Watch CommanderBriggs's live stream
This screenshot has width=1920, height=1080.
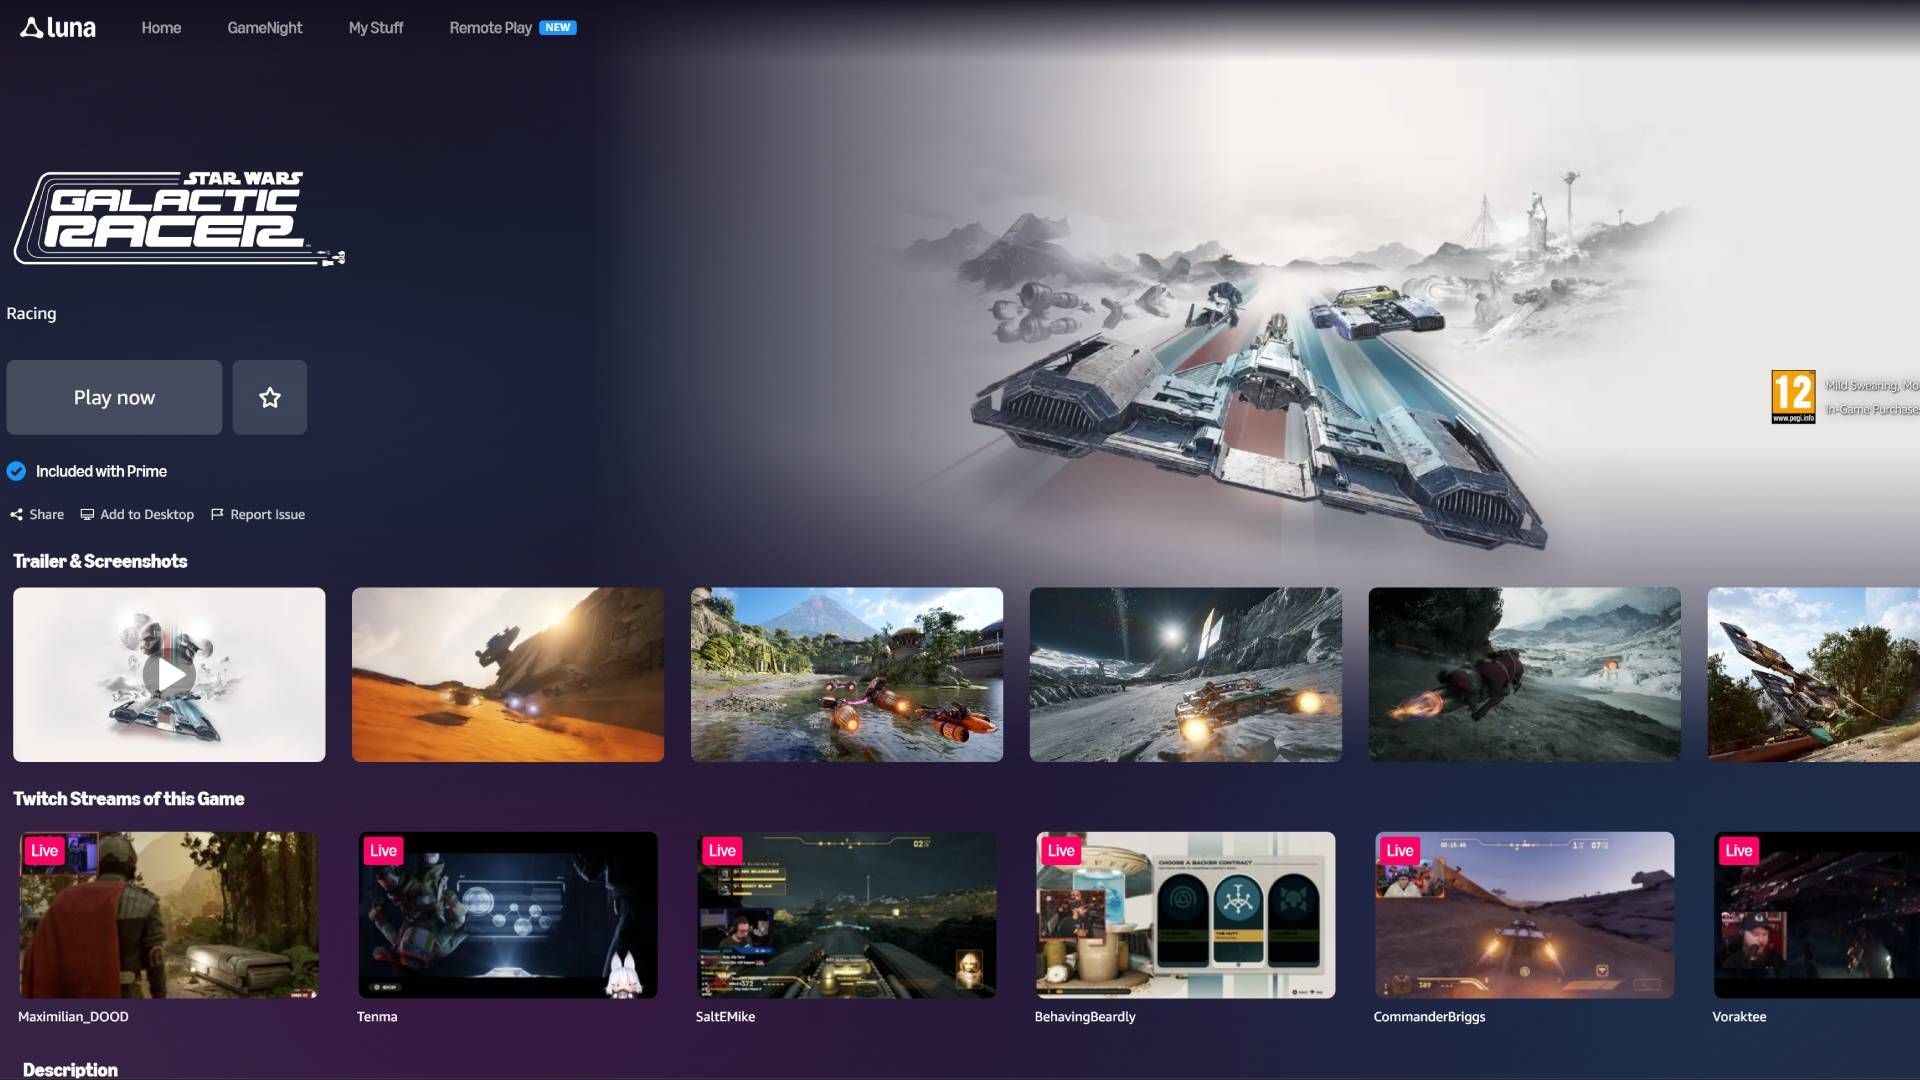[1525, 915]
